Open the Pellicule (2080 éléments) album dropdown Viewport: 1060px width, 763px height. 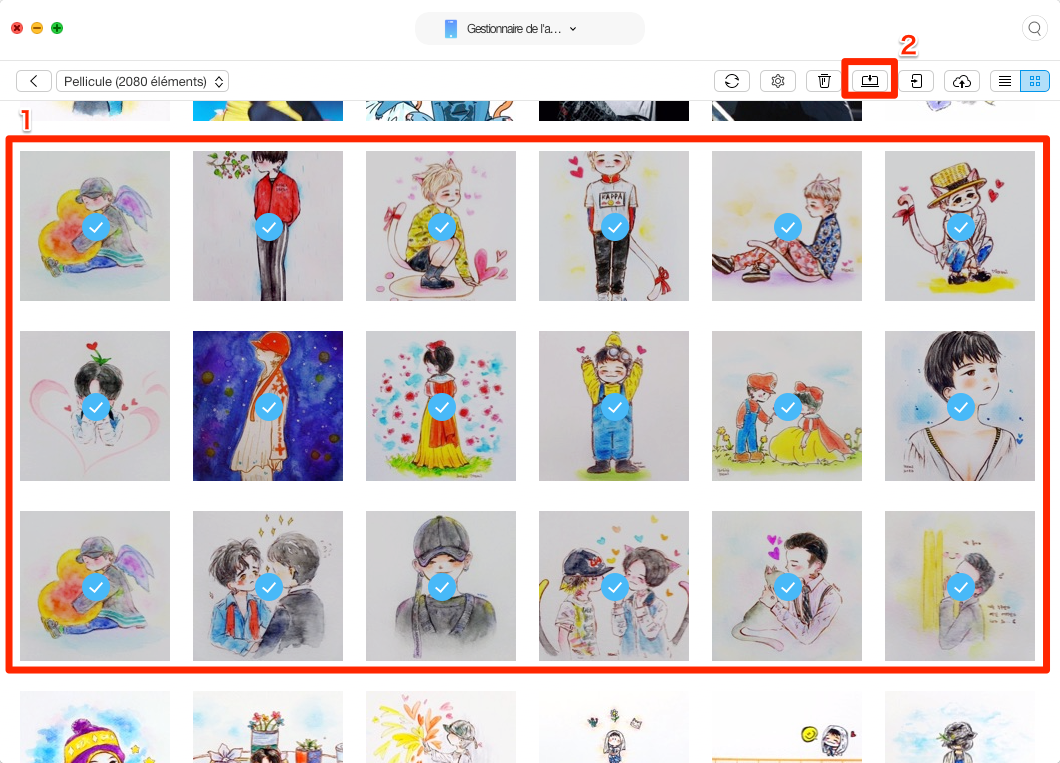[x=143, y=81]
